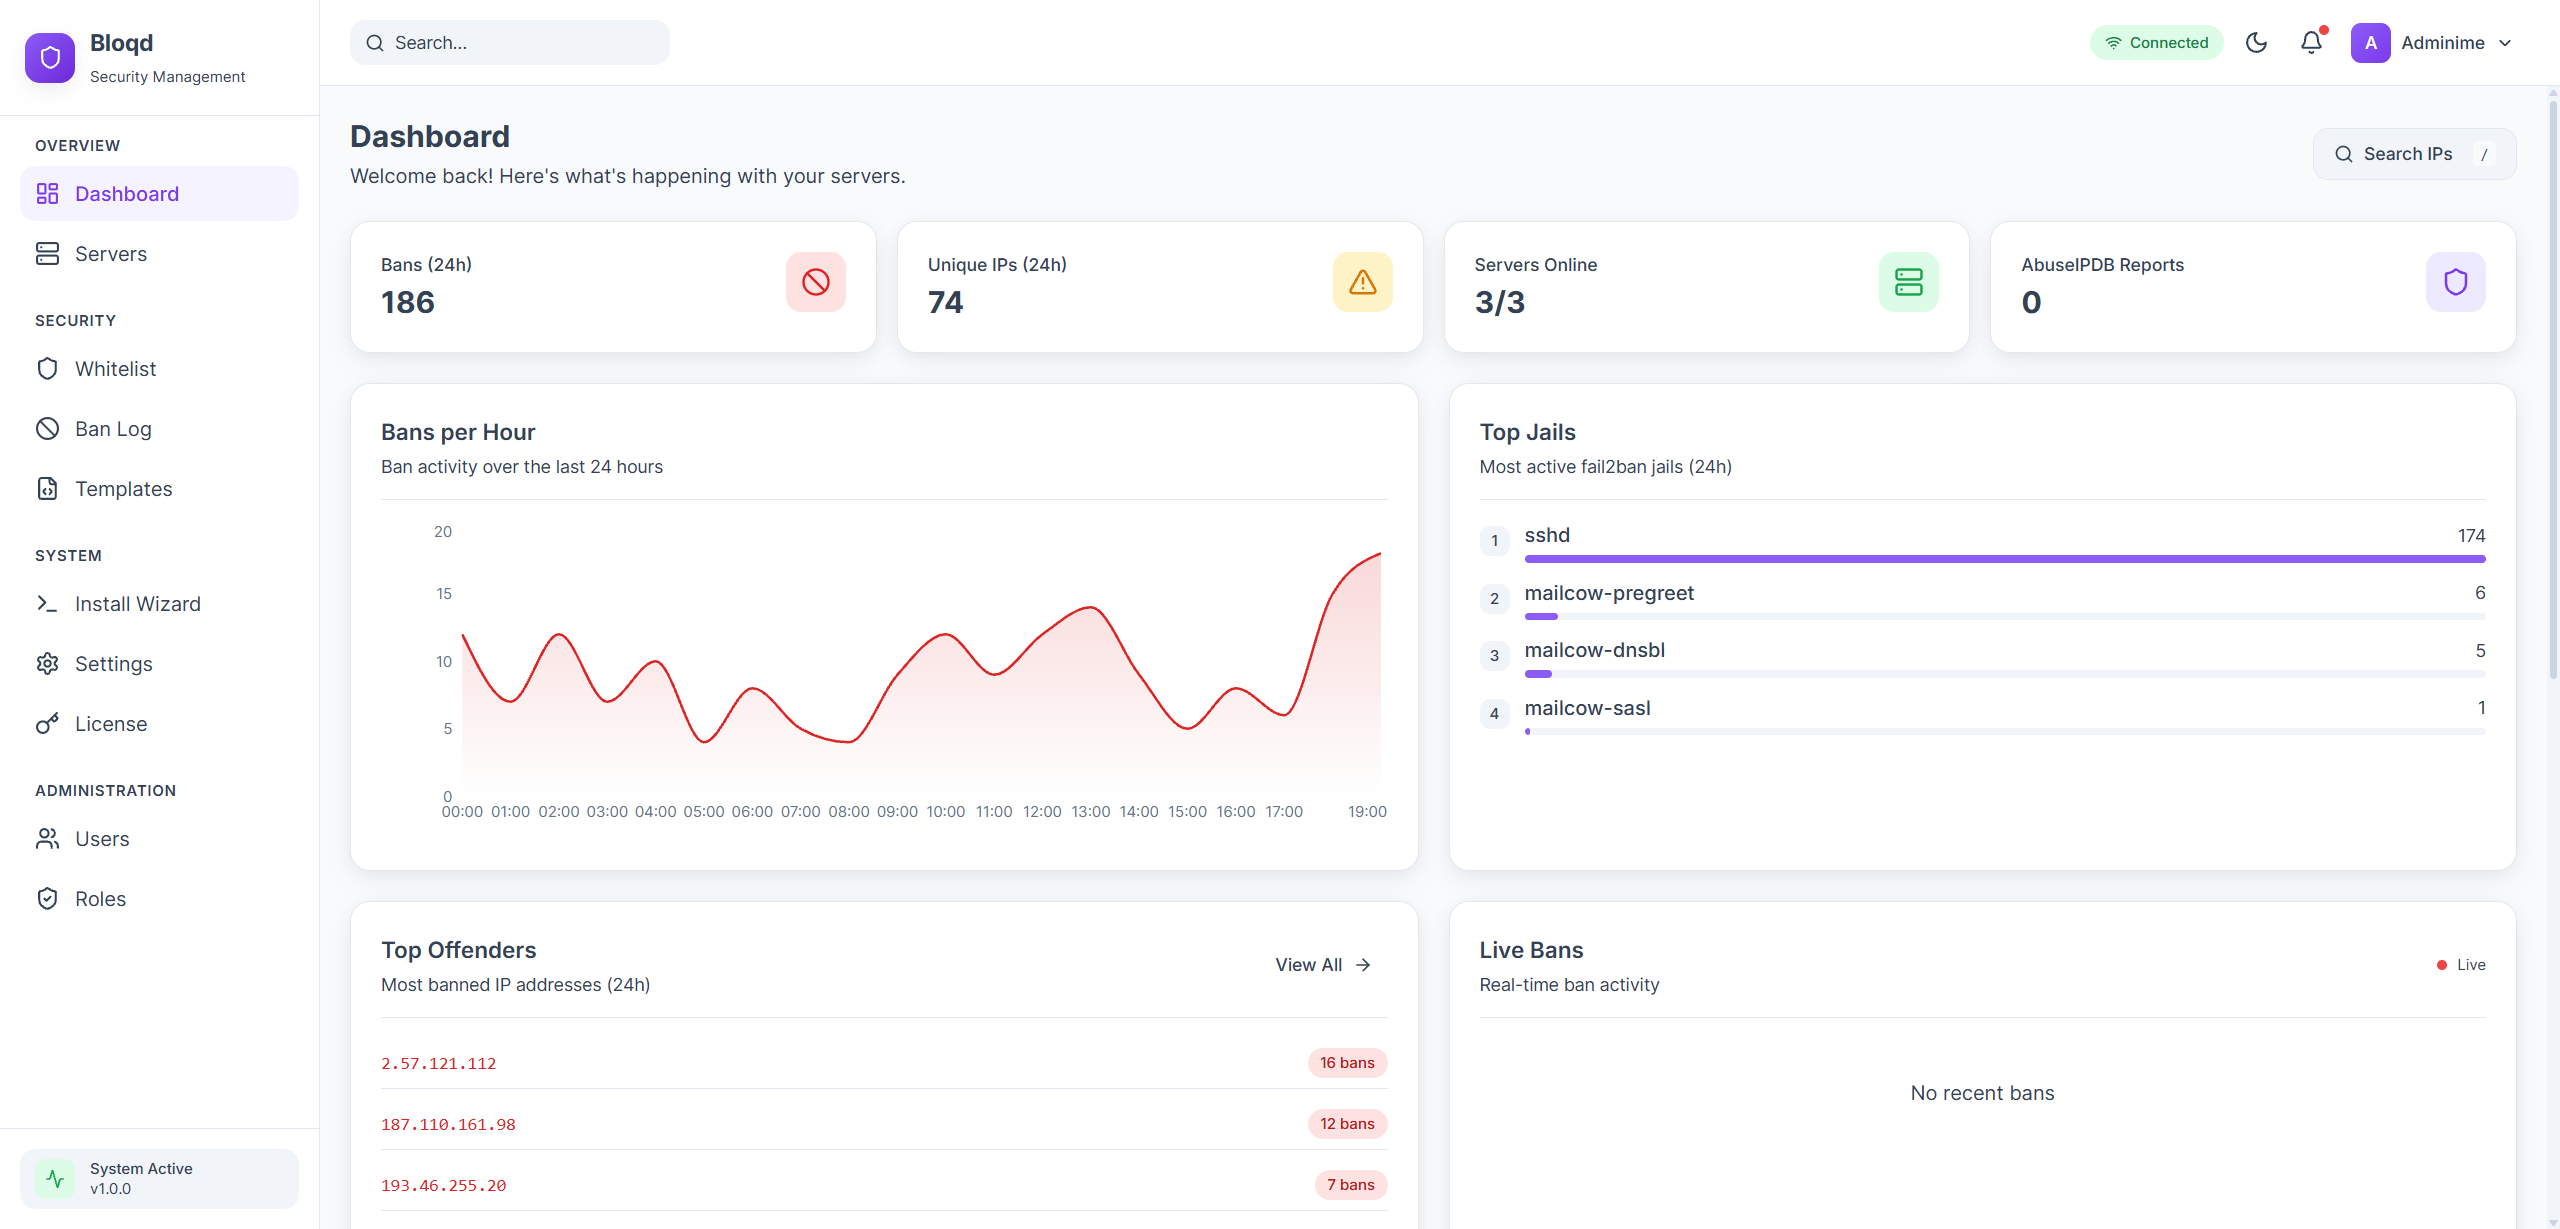2560x1229 pixels.
Task: Select the Dashboard grid icon in sidebar
Action: [47, 193]
